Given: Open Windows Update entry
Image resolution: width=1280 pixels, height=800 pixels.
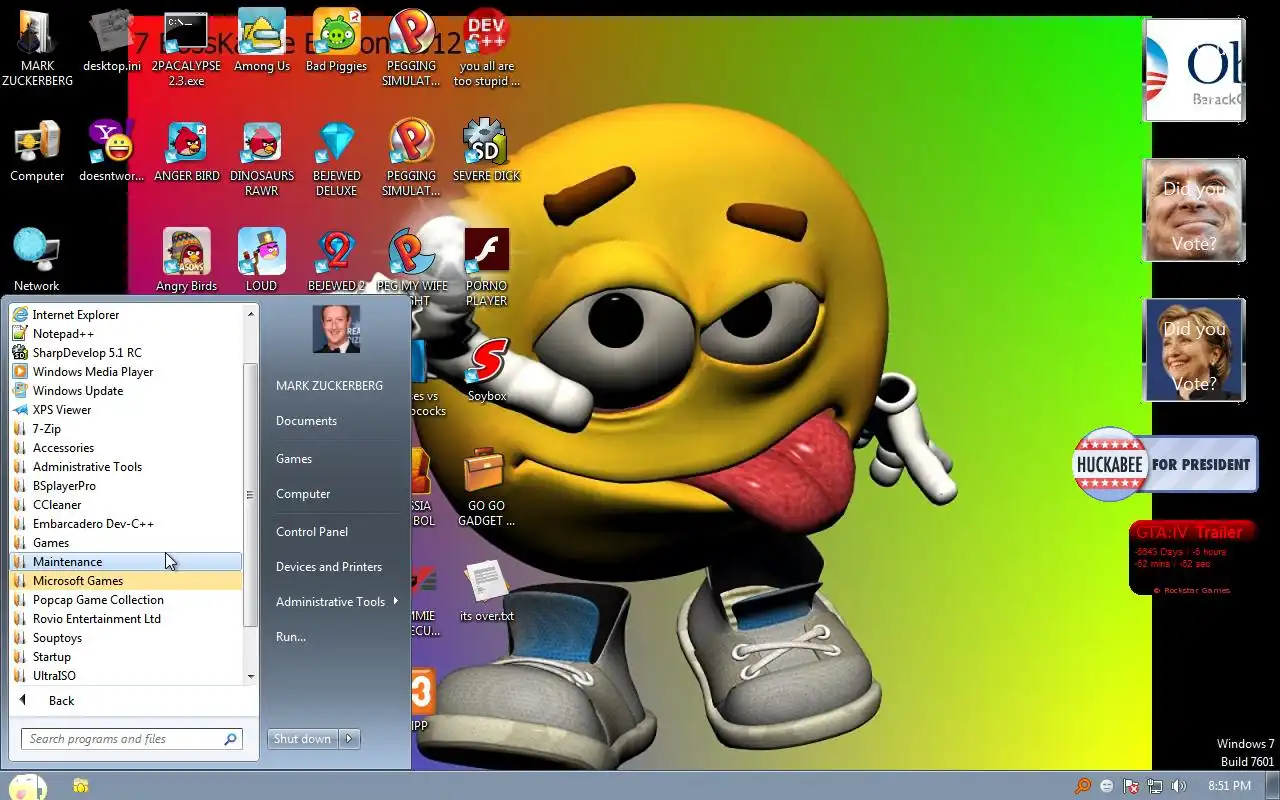Looking at the screenshot, I should tap(126, 390).
